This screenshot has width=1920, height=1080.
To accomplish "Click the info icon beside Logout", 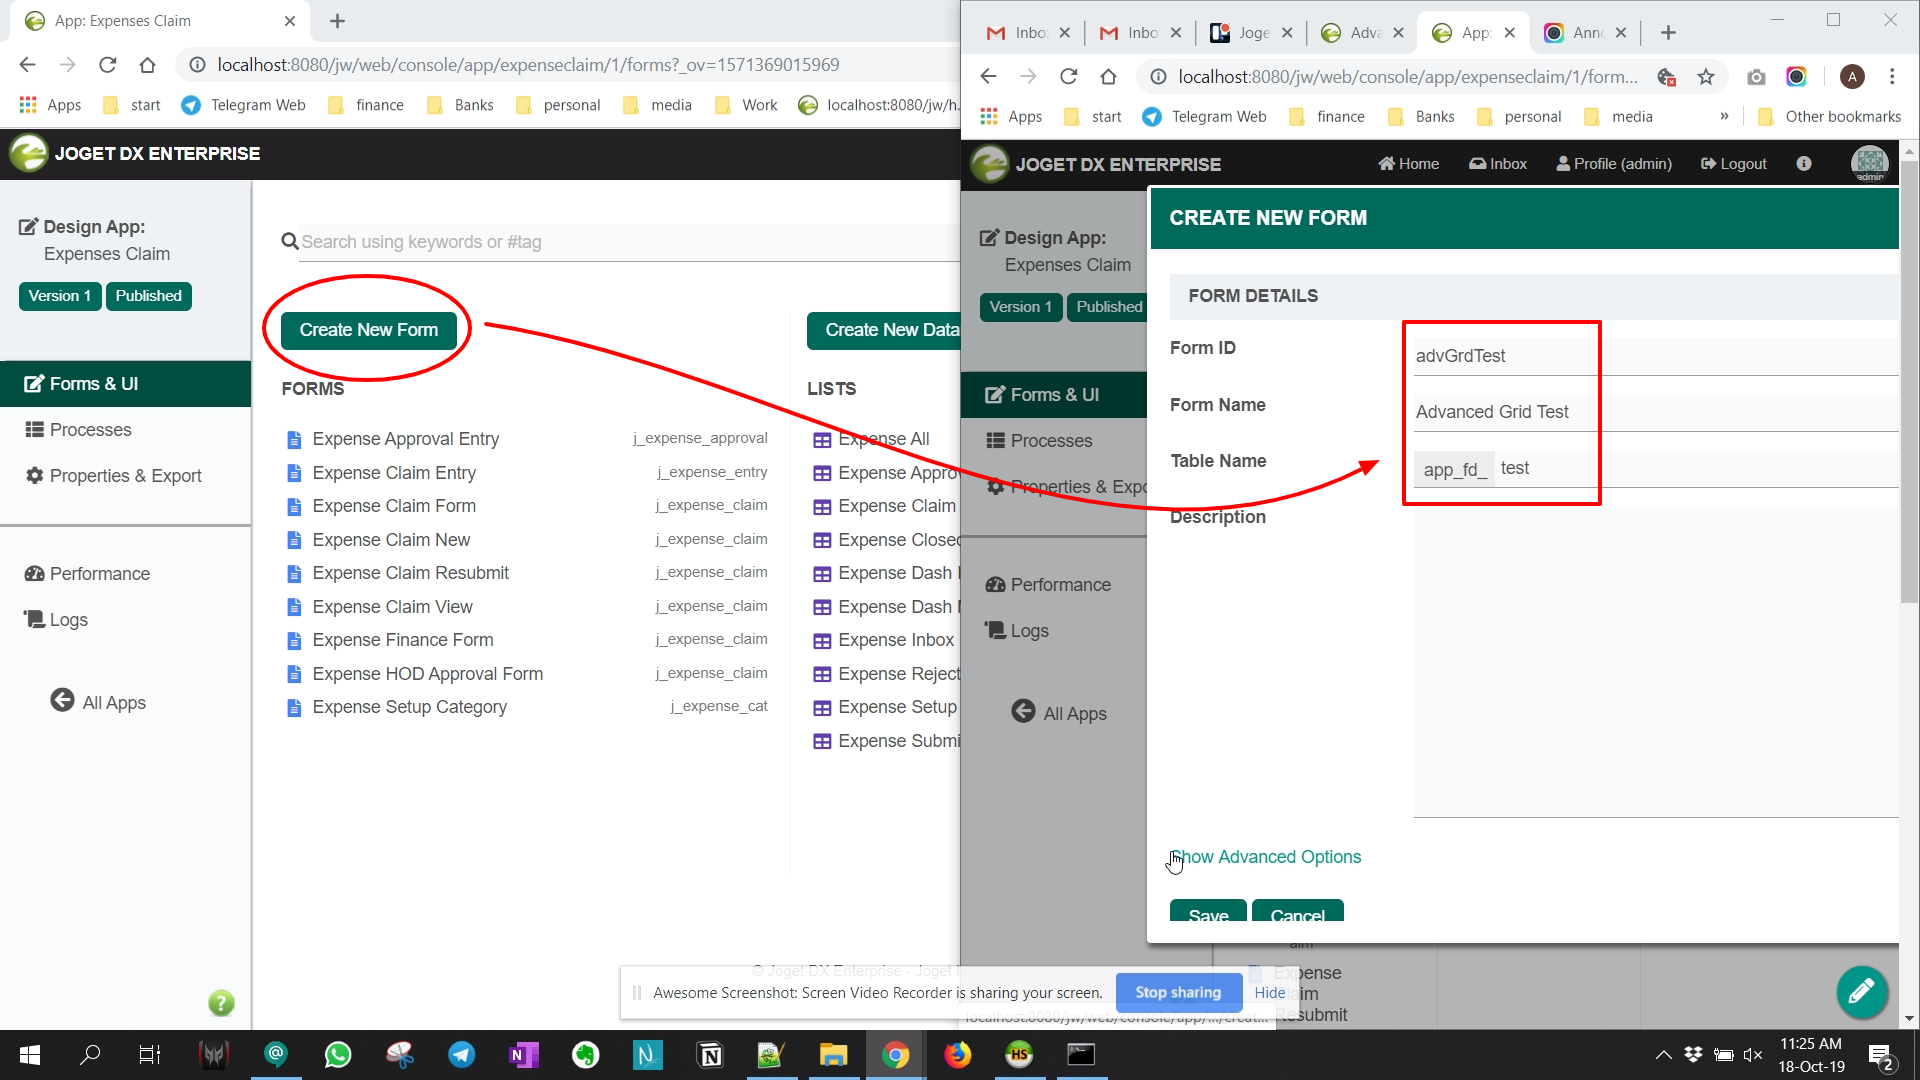I will (1804, 164).
